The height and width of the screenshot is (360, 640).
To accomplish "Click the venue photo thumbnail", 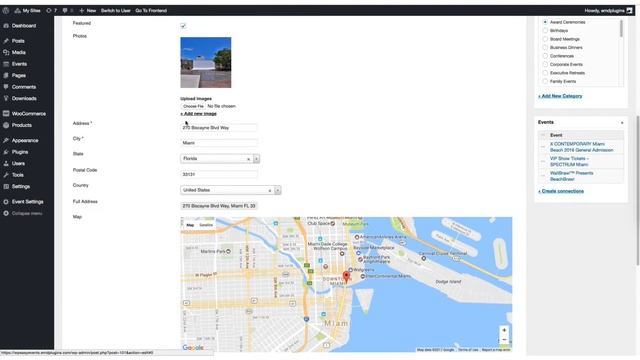I will pyautogui.click(x=206, y=62).
